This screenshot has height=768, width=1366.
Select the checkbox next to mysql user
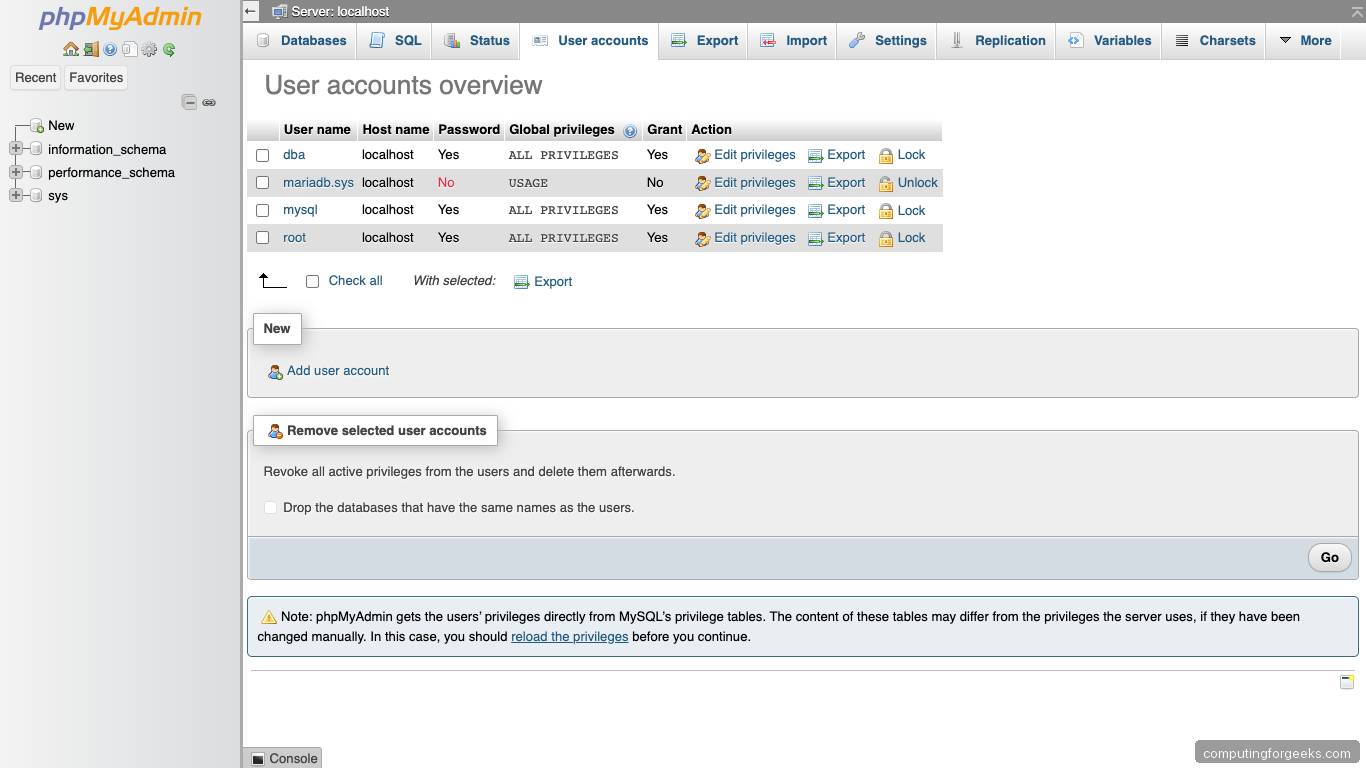(262, 210)
